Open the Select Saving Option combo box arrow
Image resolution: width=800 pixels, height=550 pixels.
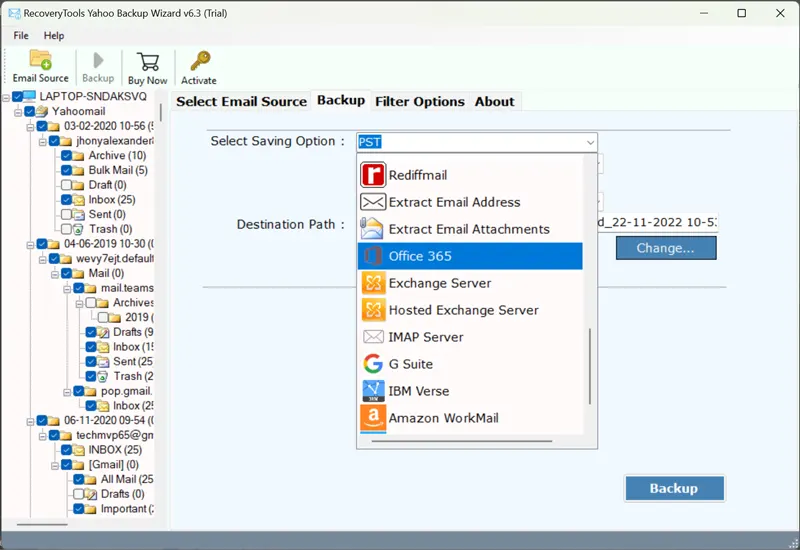coord(588,142)
